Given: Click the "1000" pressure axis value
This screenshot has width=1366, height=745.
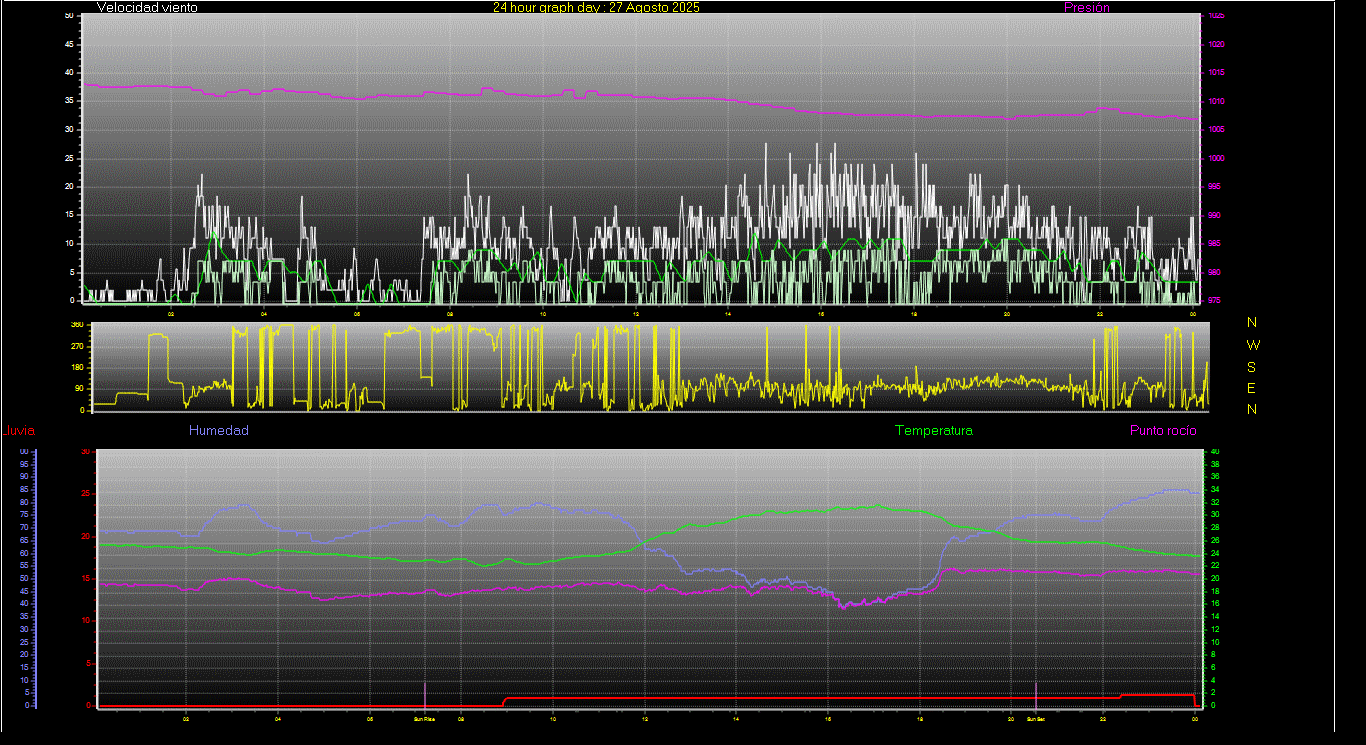Looking at the screenshot, I should click(x=1215, y=158).
